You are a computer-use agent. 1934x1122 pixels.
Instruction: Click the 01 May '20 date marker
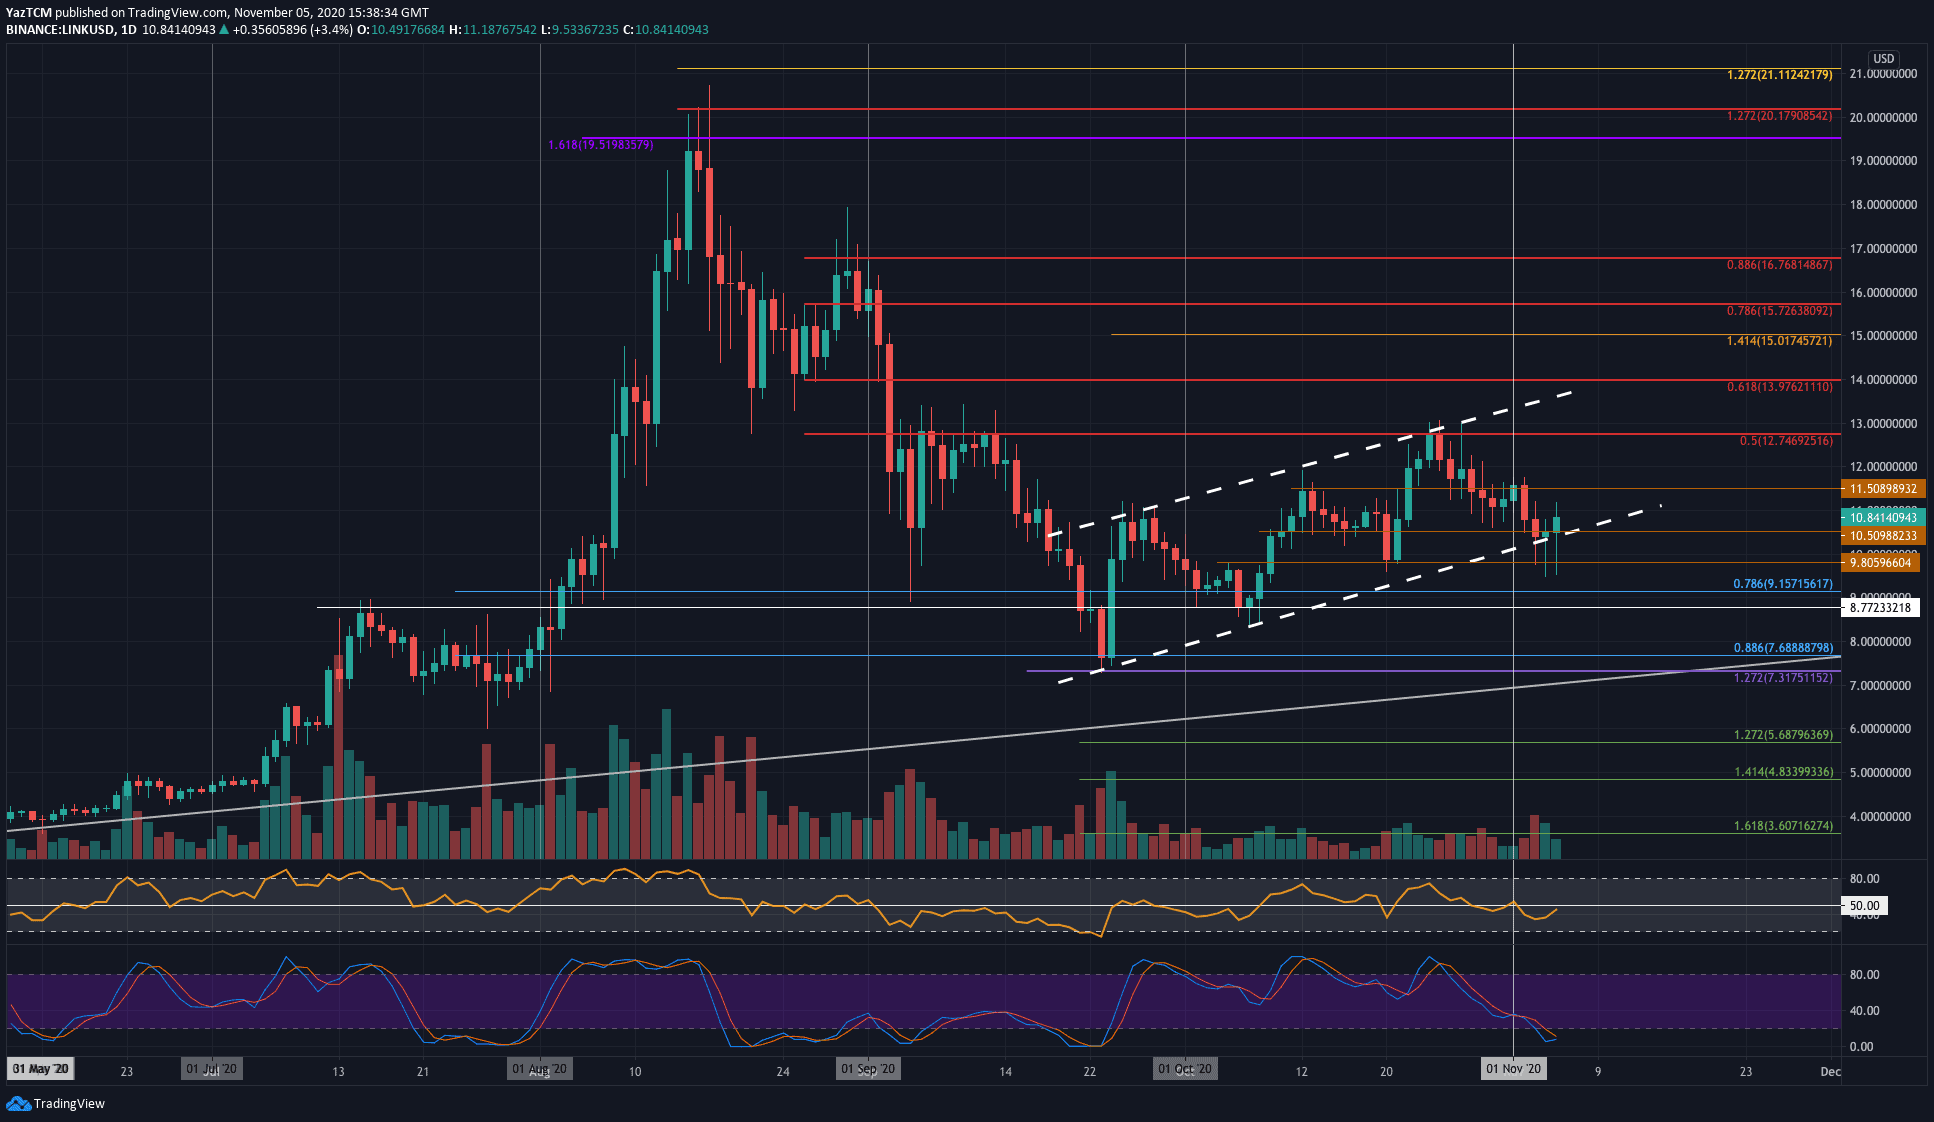tap(40, 1069)
